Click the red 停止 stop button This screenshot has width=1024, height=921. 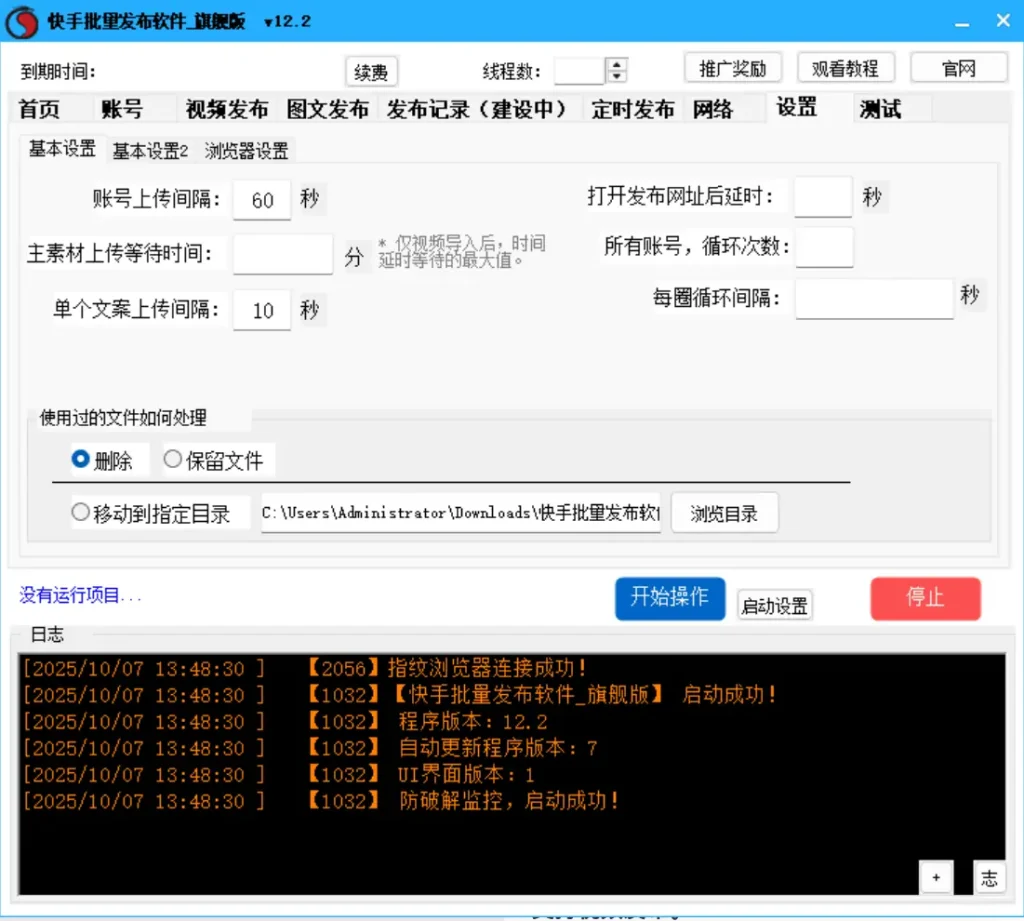tap(924, 597)
